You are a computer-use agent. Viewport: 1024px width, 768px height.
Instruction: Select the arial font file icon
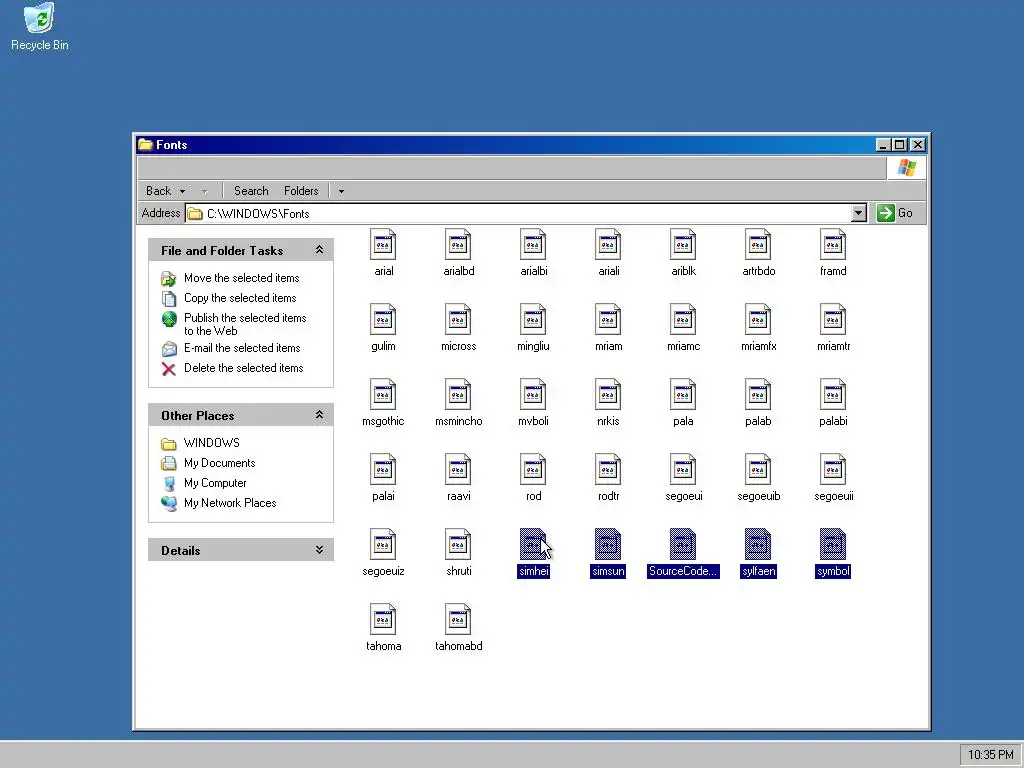click(383, 245)
